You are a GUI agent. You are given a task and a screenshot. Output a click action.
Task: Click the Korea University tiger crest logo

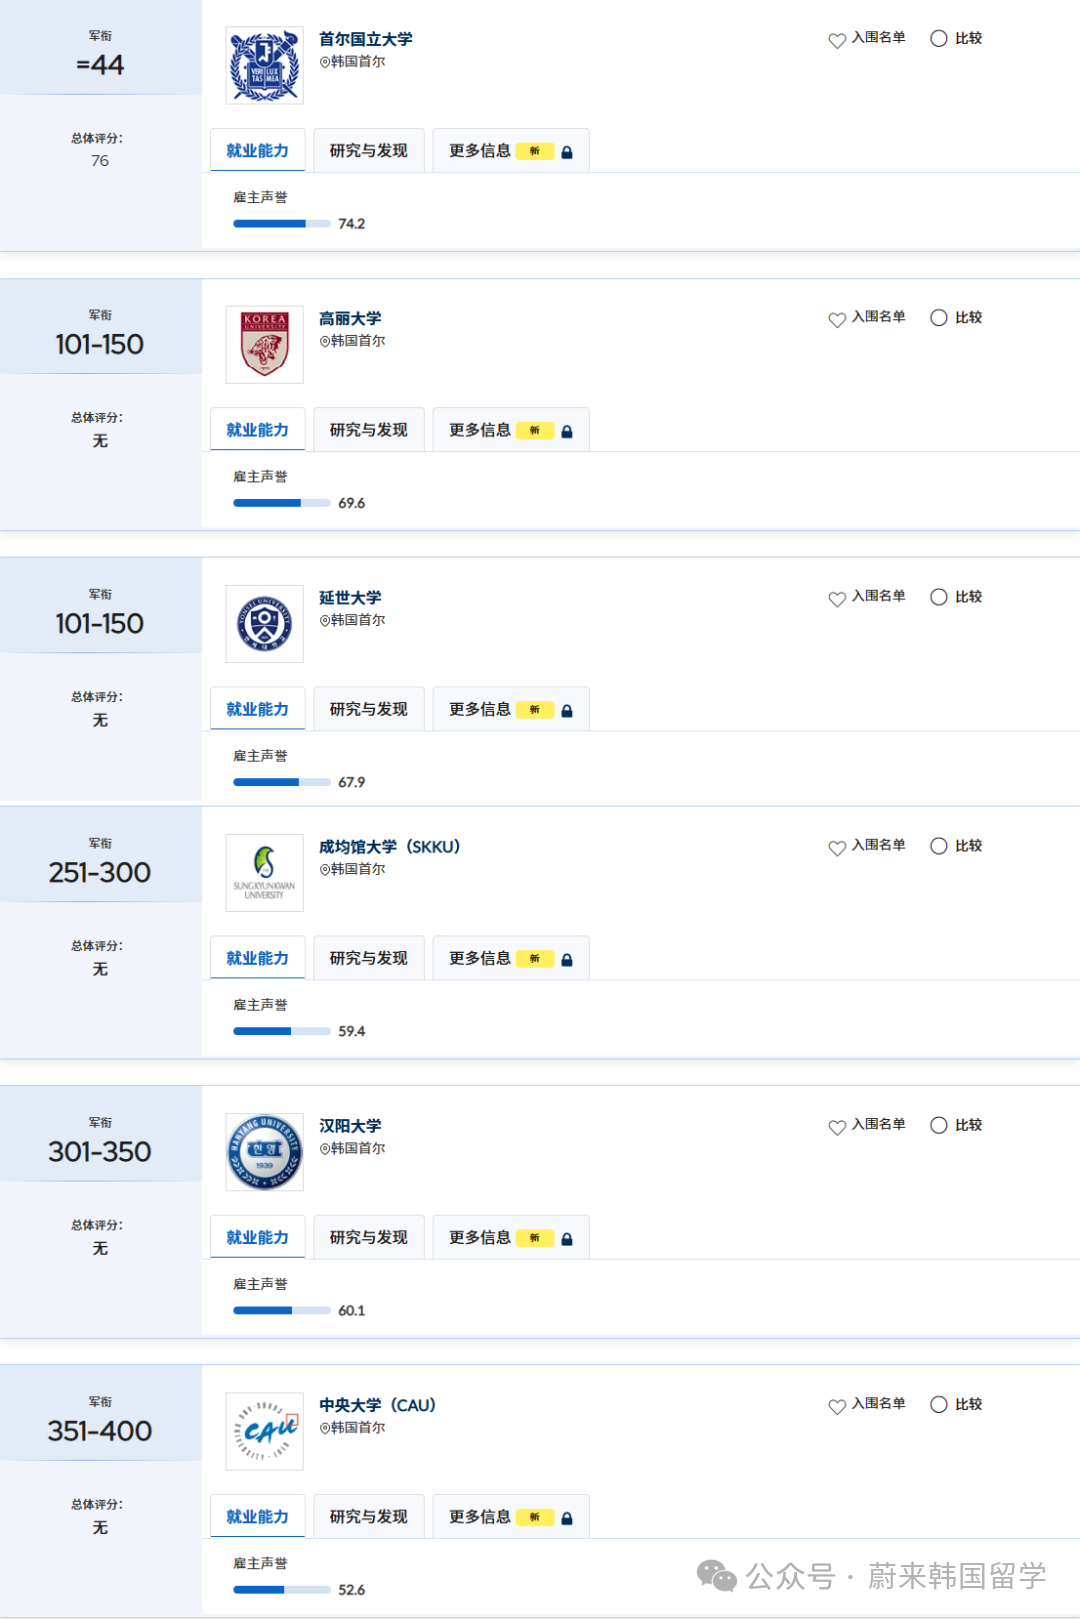pos(264,345)
